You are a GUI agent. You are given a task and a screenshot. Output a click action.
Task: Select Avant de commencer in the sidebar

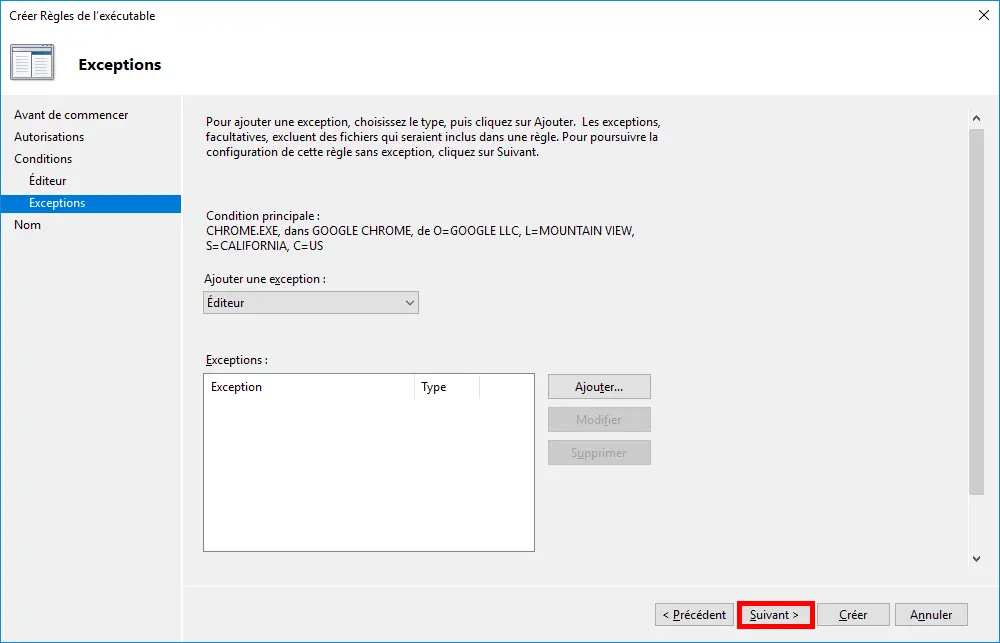tap(72, 114)
